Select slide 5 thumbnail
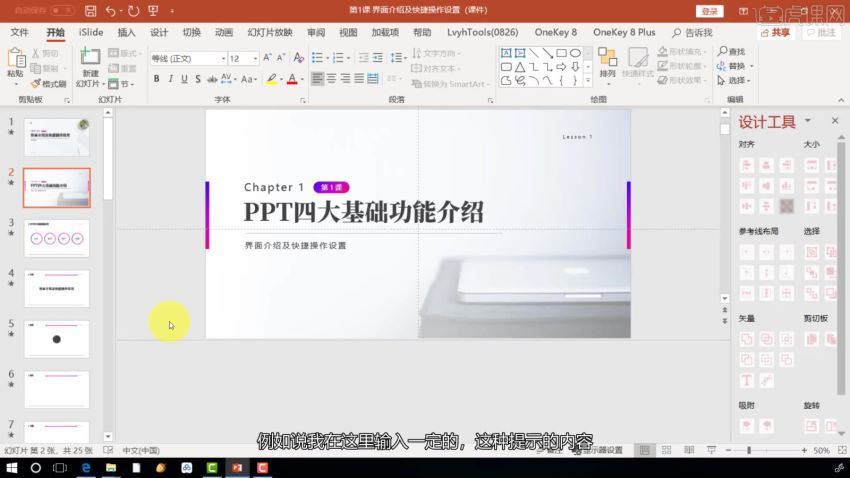850x478 pixels. [56, 339]
